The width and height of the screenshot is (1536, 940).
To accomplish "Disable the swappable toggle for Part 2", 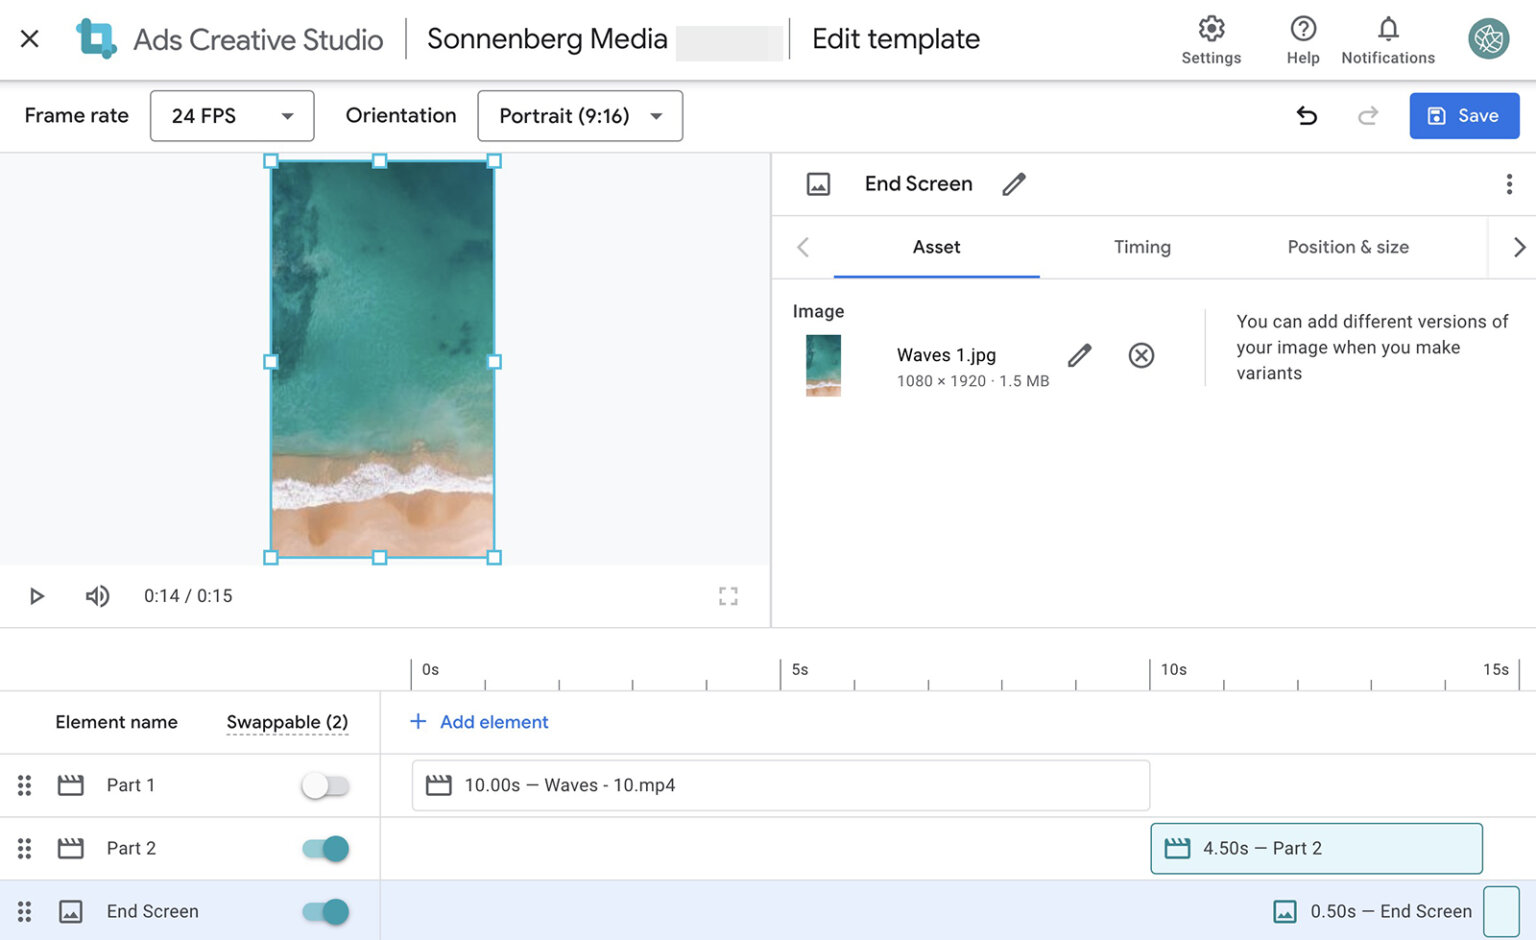I will pos(325,848).
